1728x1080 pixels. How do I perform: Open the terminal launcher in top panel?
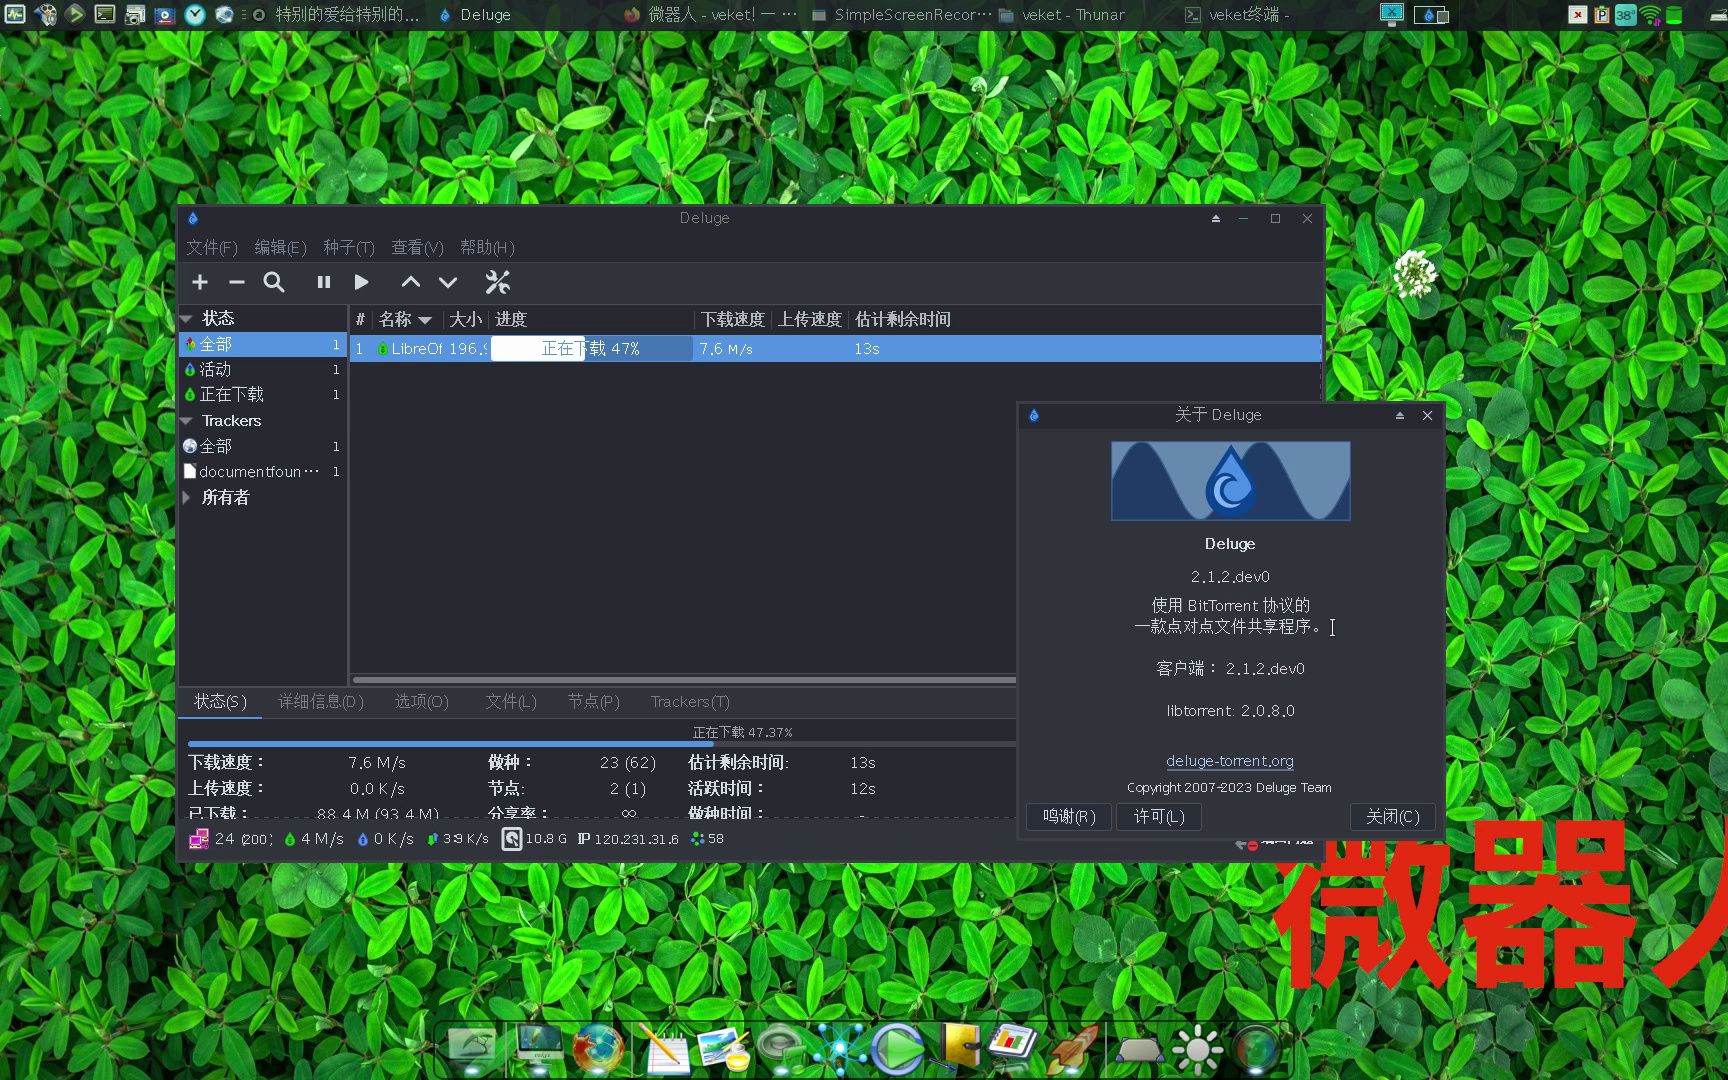point(104,14)
